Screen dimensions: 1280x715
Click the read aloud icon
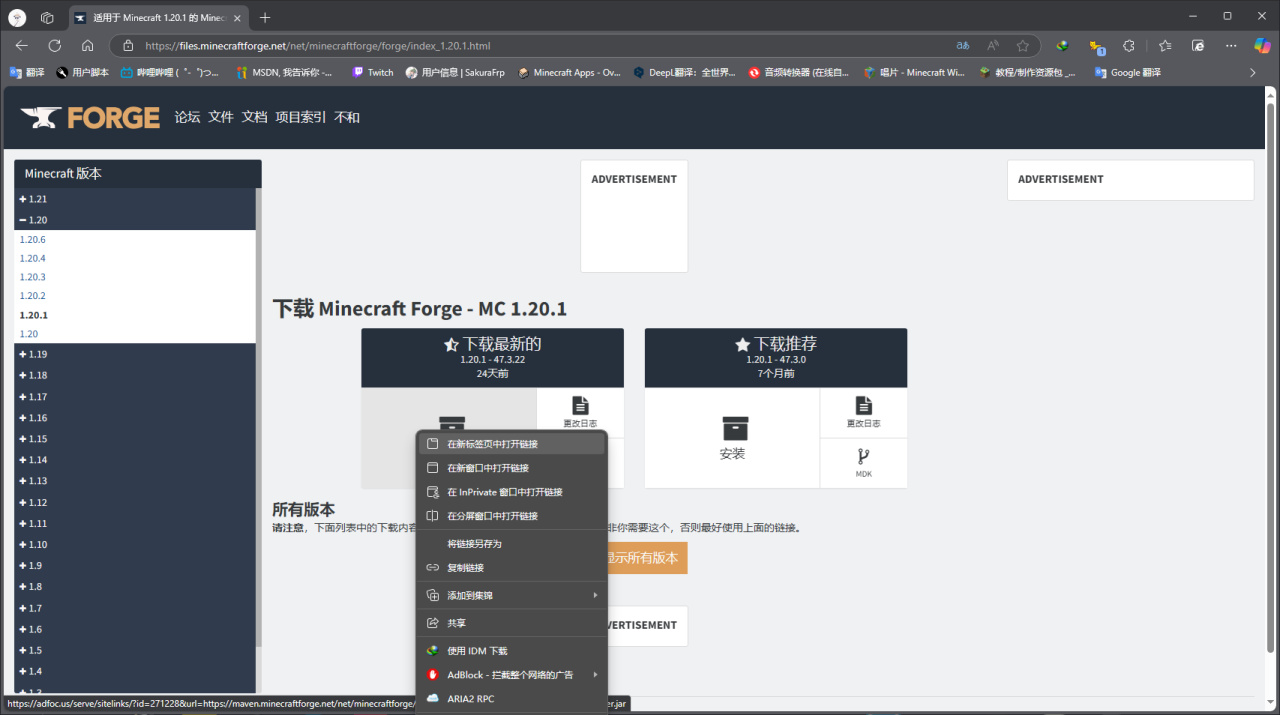(x=993, y=46)
